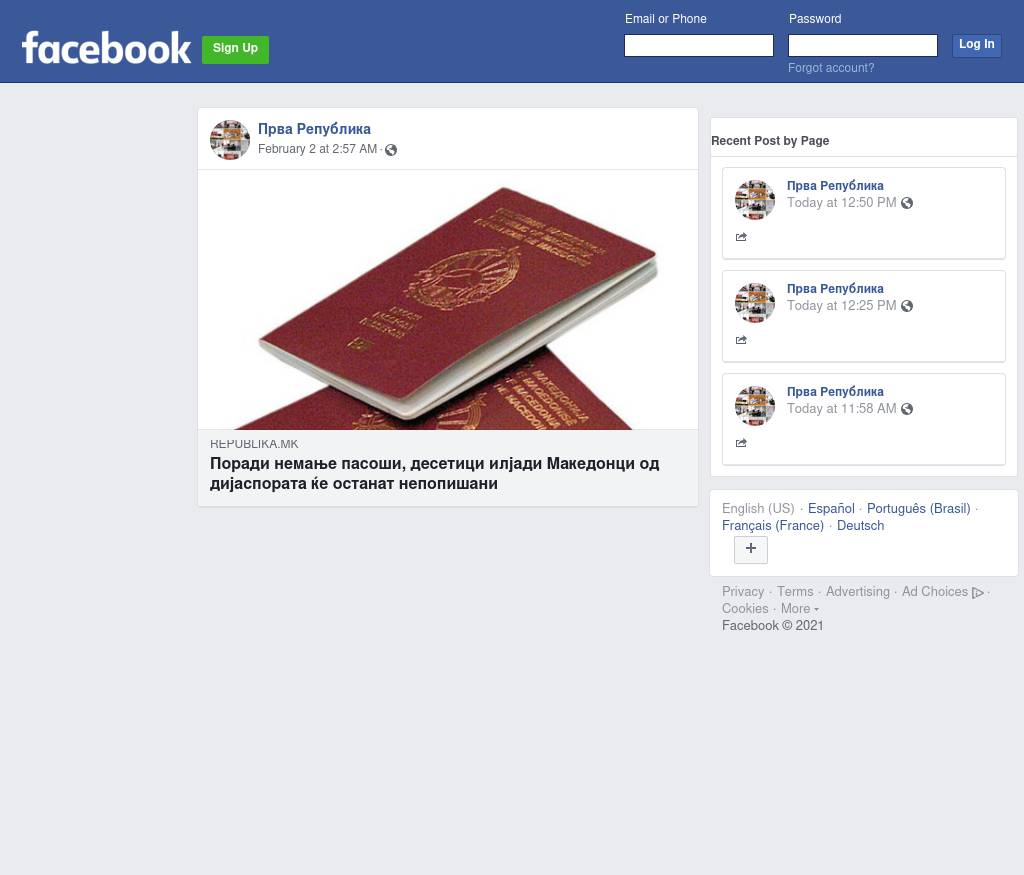Open the Ad Choices triangle icon

[978, 593]
